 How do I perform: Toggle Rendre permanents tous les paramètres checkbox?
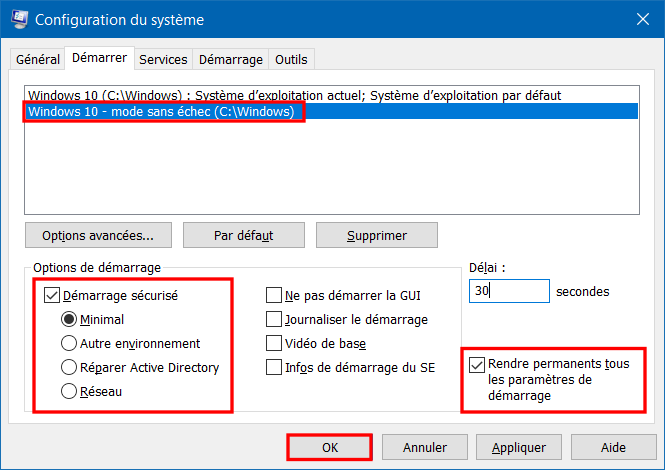pyautogui.click(x=477, y=365)
